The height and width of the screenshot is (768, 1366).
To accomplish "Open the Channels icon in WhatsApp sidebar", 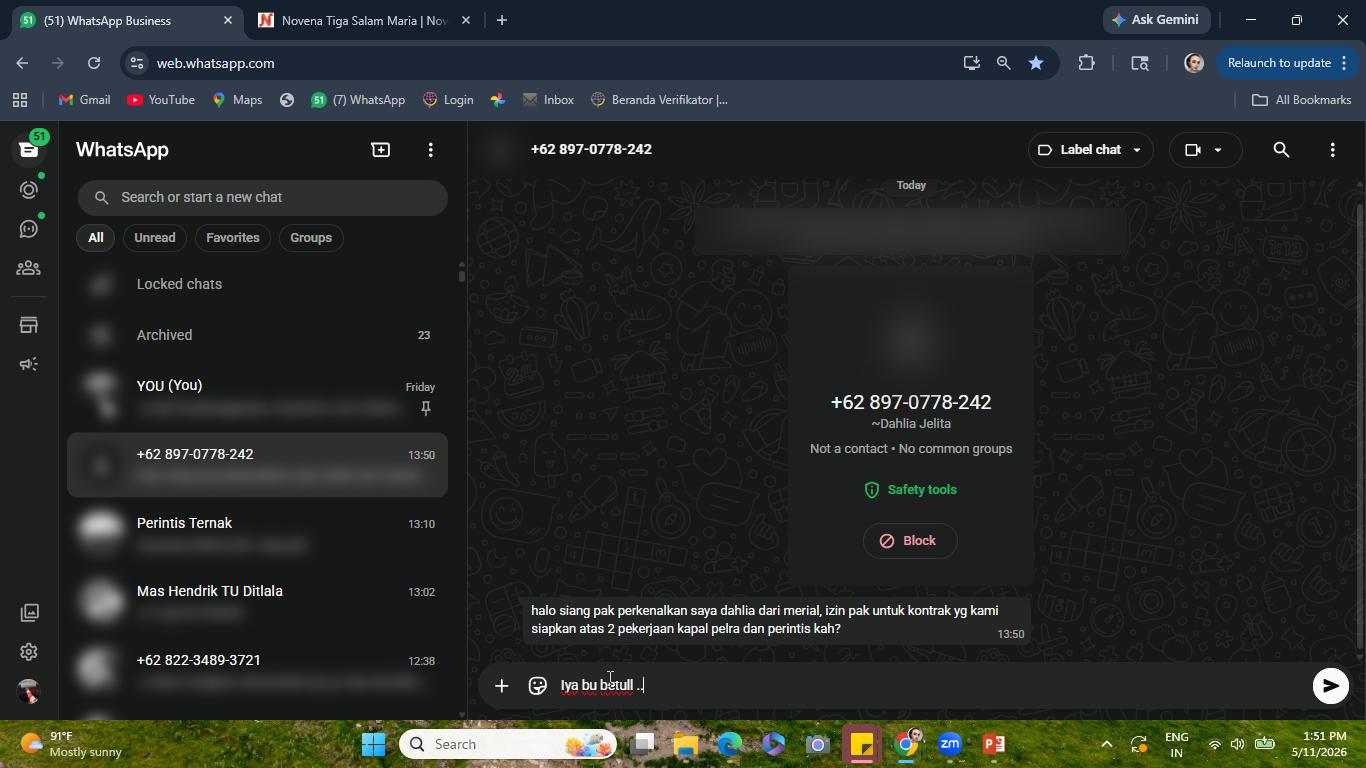I will click(28, 229).
